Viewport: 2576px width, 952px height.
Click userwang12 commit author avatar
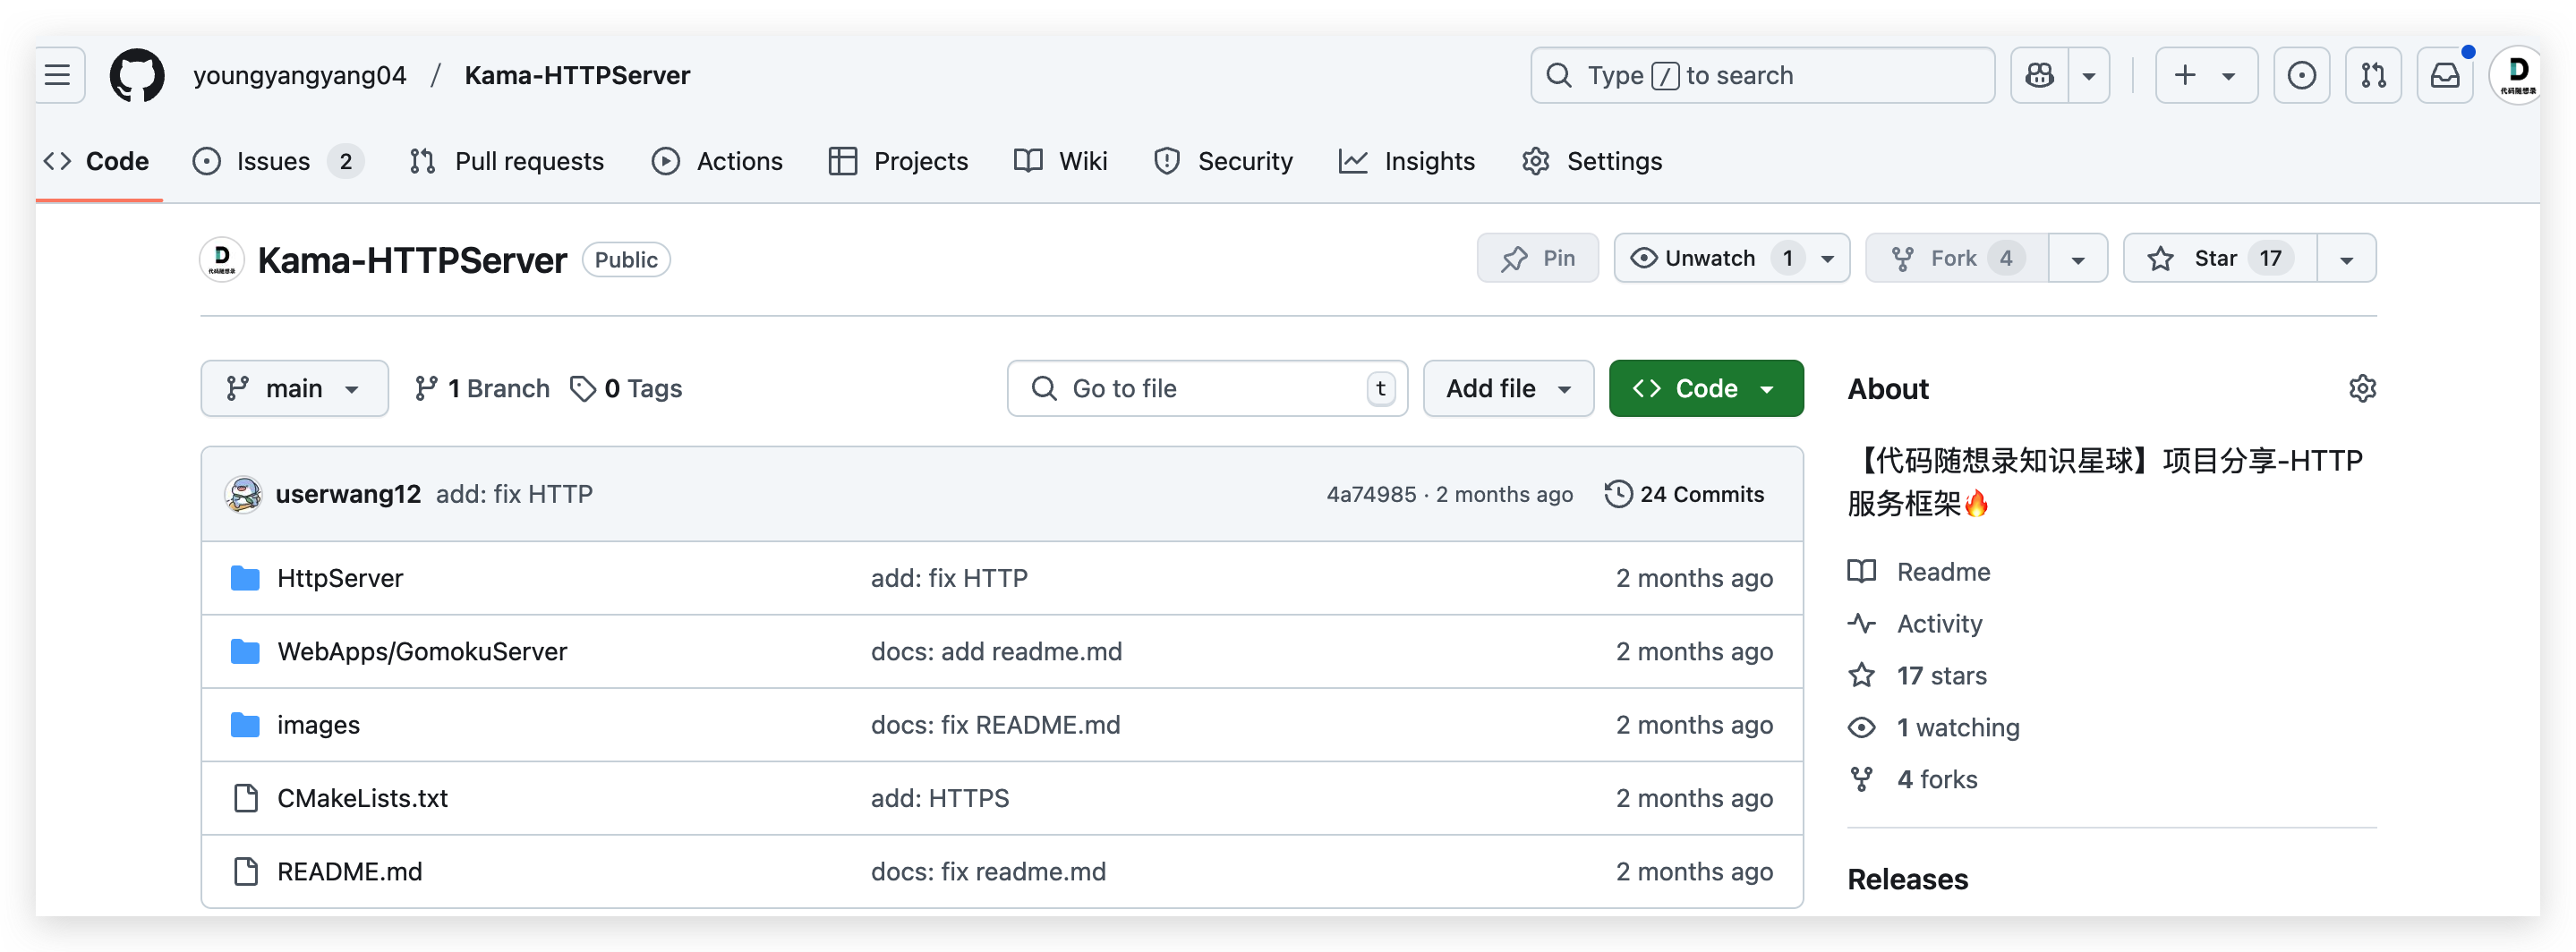[243, 494]
